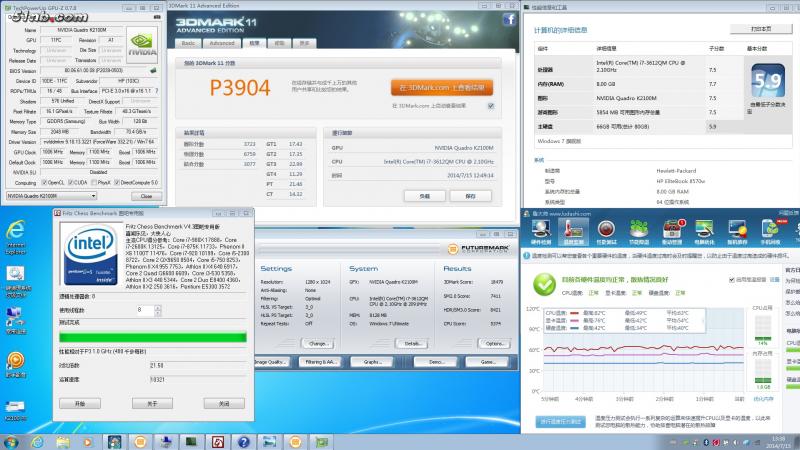Toggle the DirectCompute 5.0 checkbox in GPU-Z

(117, 183)
